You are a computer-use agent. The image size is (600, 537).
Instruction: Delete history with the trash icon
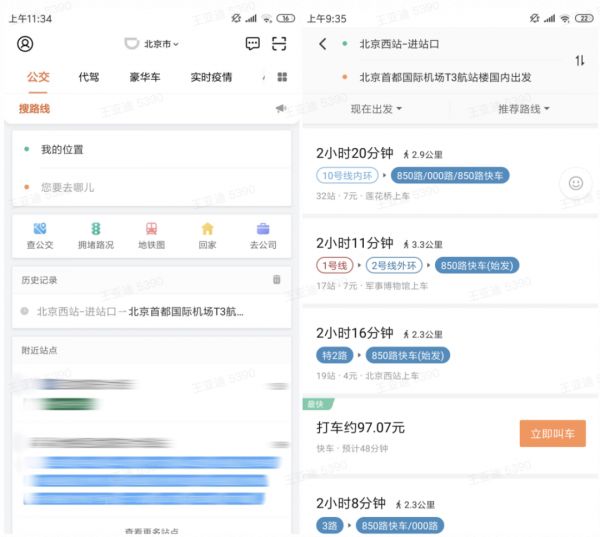click(x=277, y=280)
